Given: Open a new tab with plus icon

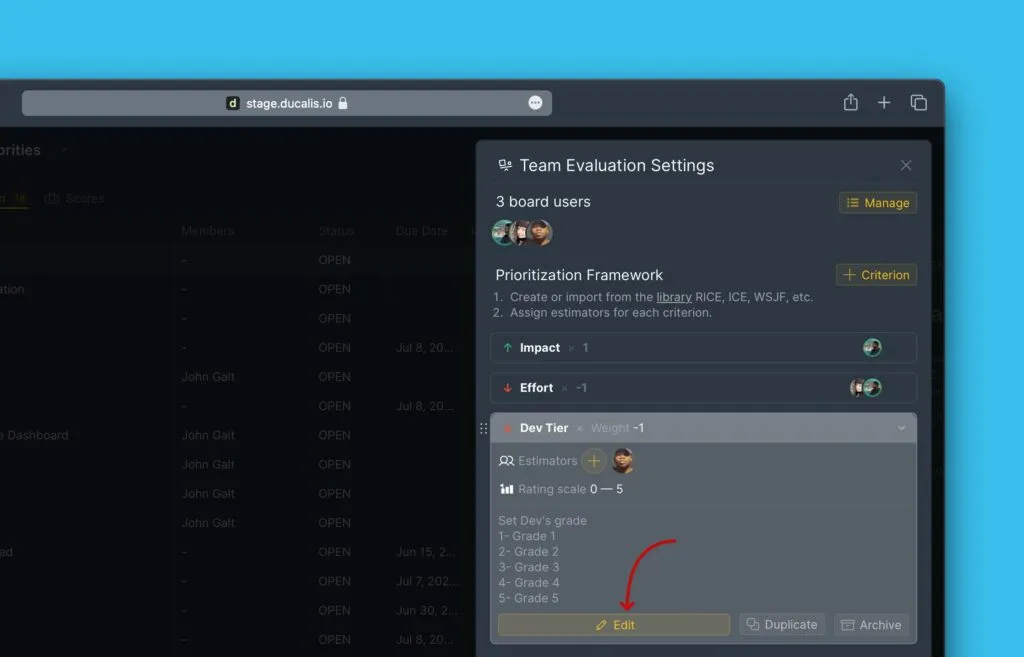Looking at the screenshot, I should [x=884, y=102].
